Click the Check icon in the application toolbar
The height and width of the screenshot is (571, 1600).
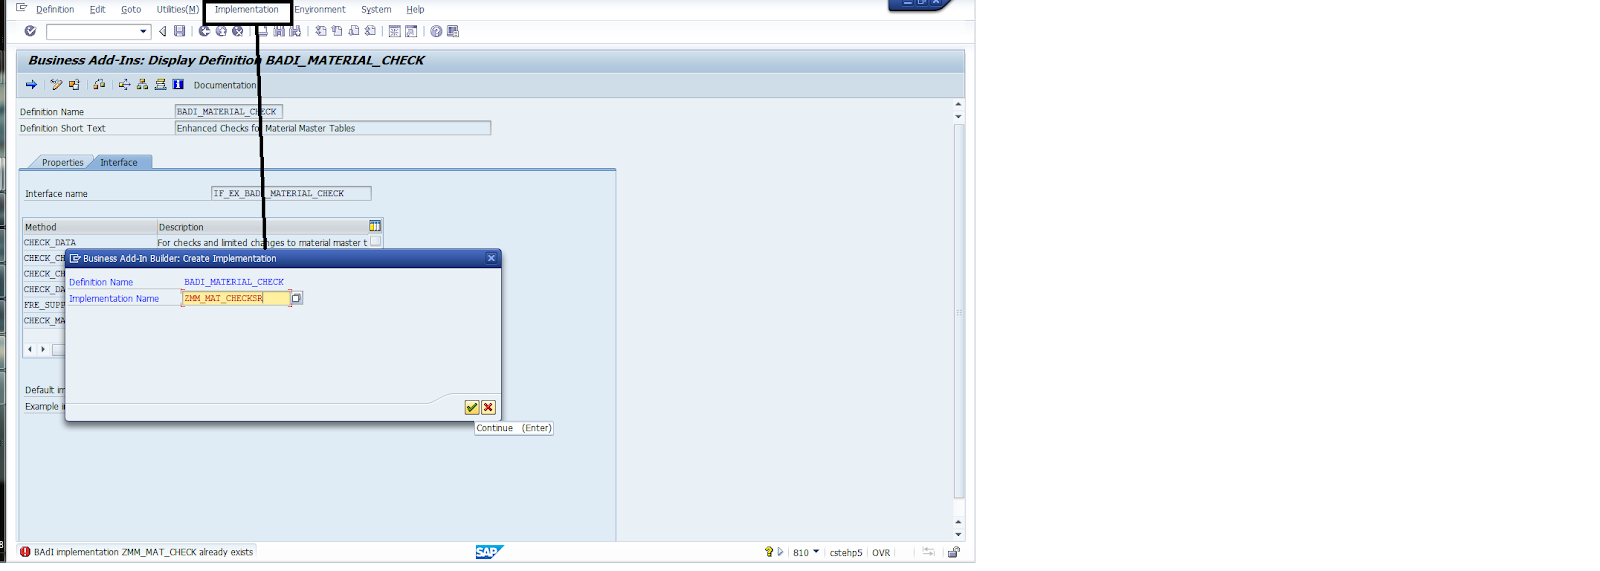click(x=99, y=85)
